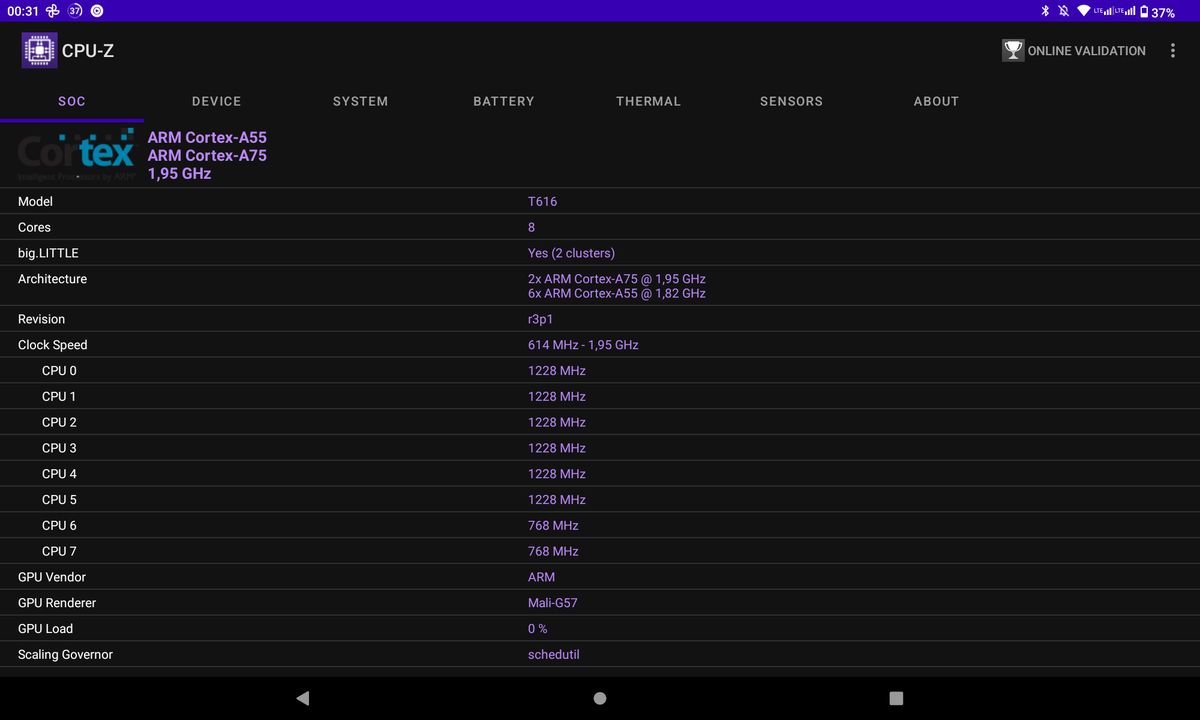Click the CPU 4 row label
The width and height of the screenshot is (1200, 720).
coord(59,474)
